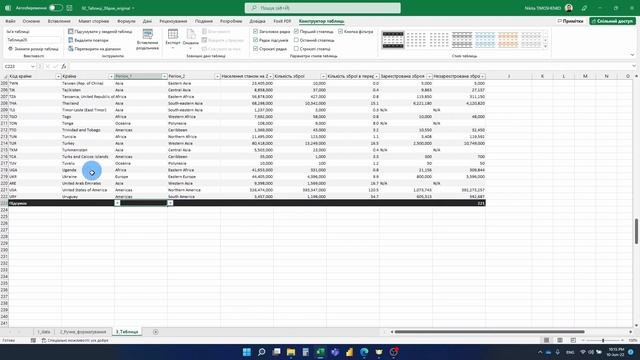The width and height of the screenshot is (640, 360).
Task: Click the Excel app icon in title bar
Action: click(8, 8)
